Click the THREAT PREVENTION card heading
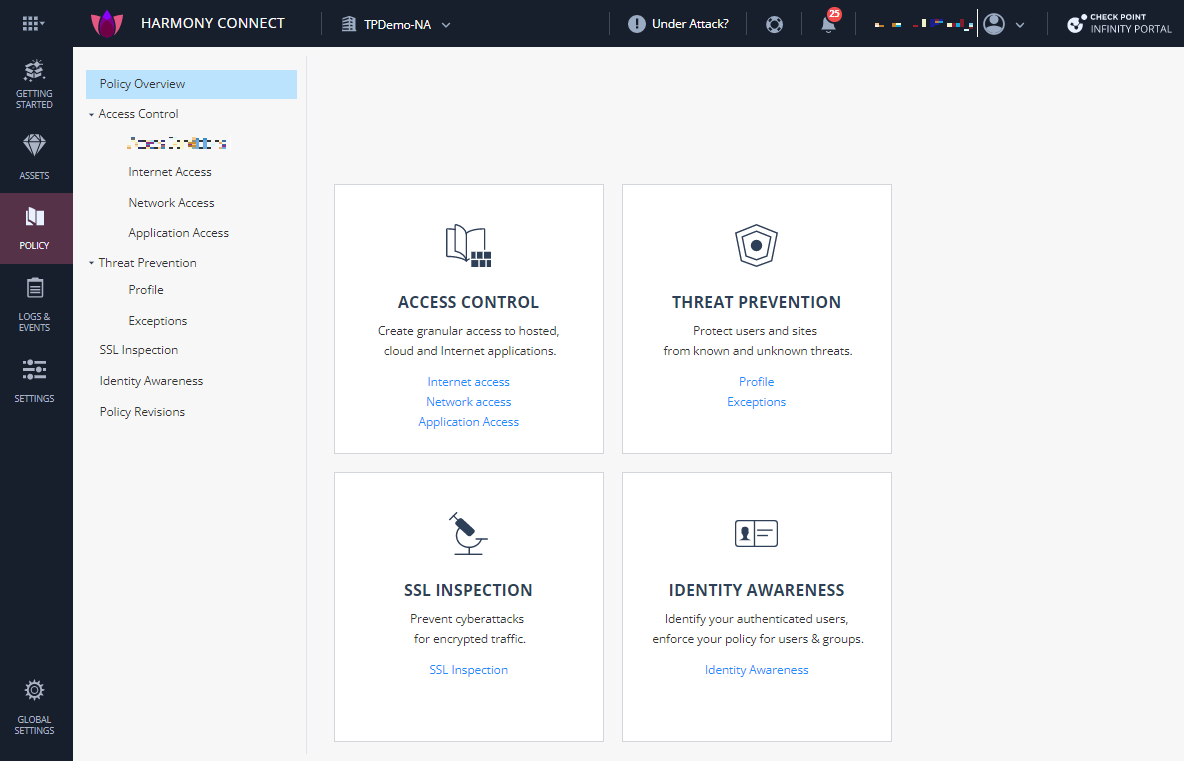The height and width of the screenshot is (761, 1184). (x=757, y=302)
